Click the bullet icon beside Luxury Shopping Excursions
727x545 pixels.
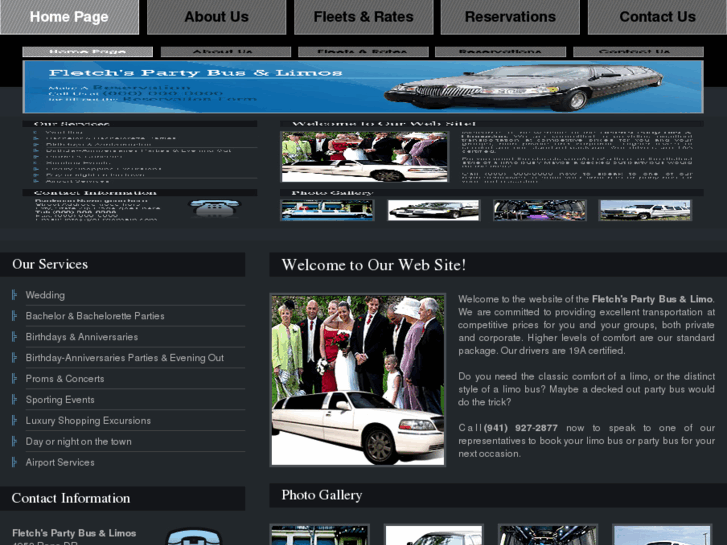(14, 420)
